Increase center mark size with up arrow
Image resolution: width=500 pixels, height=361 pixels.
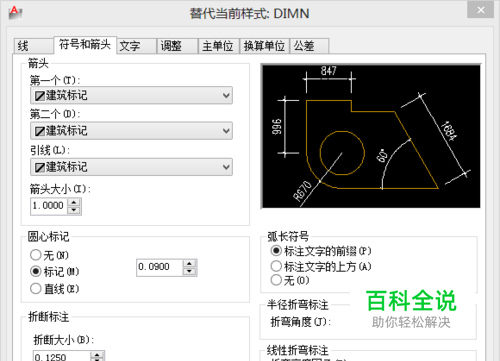[x=189, y=263]
